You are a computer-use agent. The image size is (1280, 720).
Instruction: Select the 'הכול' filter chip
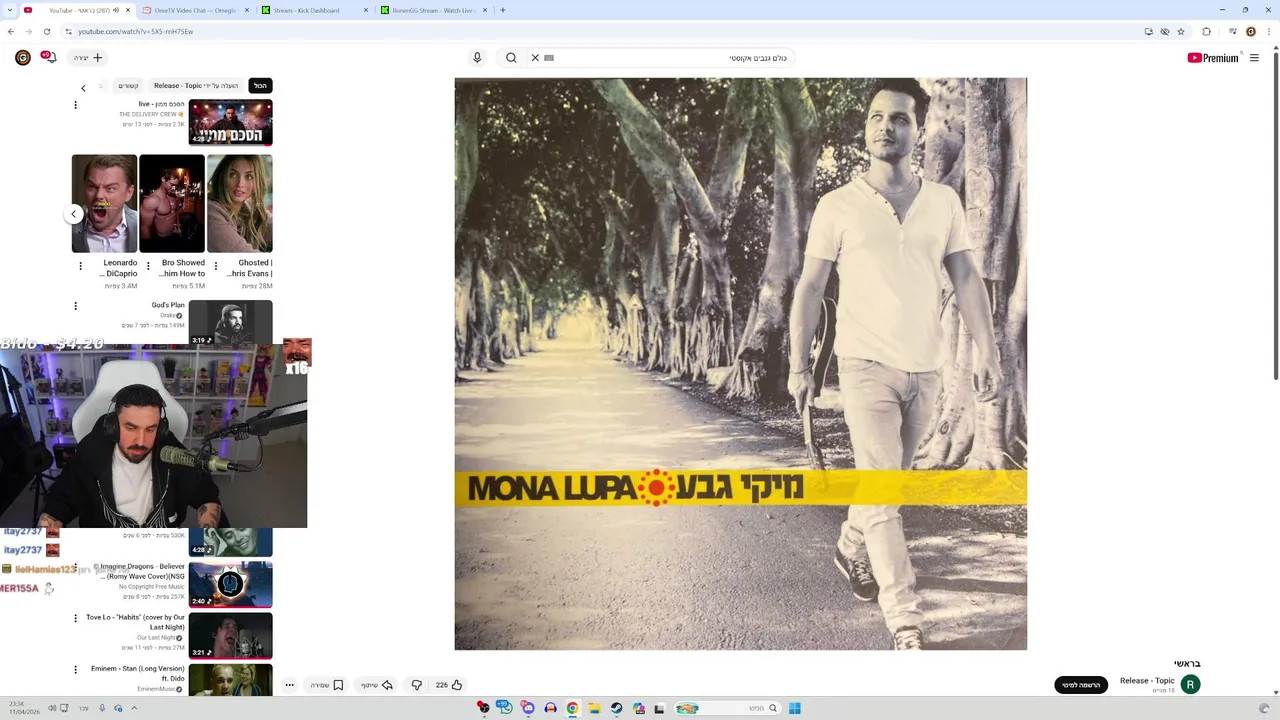[x=260, y=86]
